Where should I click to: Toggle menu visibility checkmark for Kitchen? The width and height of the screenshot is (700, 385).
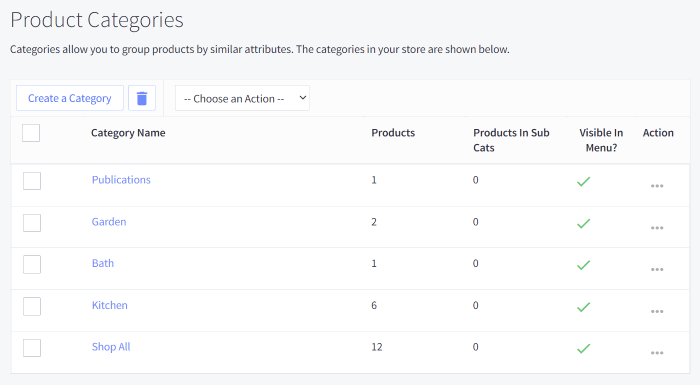[x=583, y=307]
